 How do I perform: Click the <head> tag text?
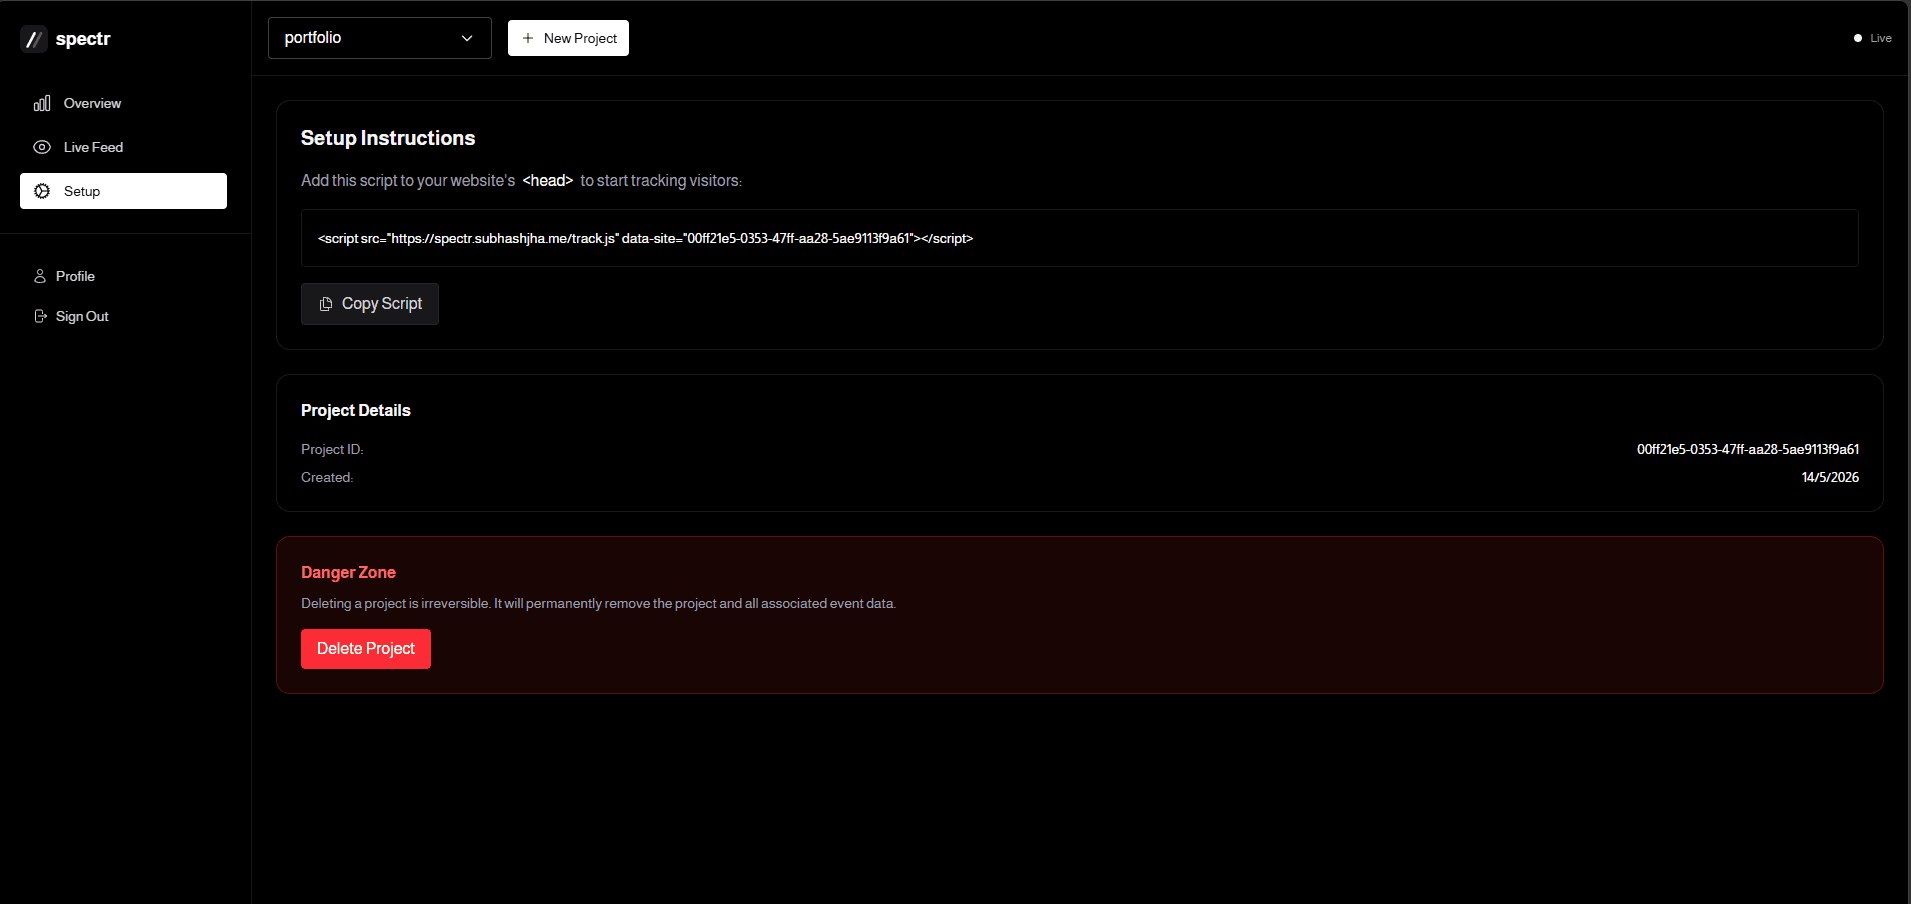pyautogui.click(x=548, y=180)
